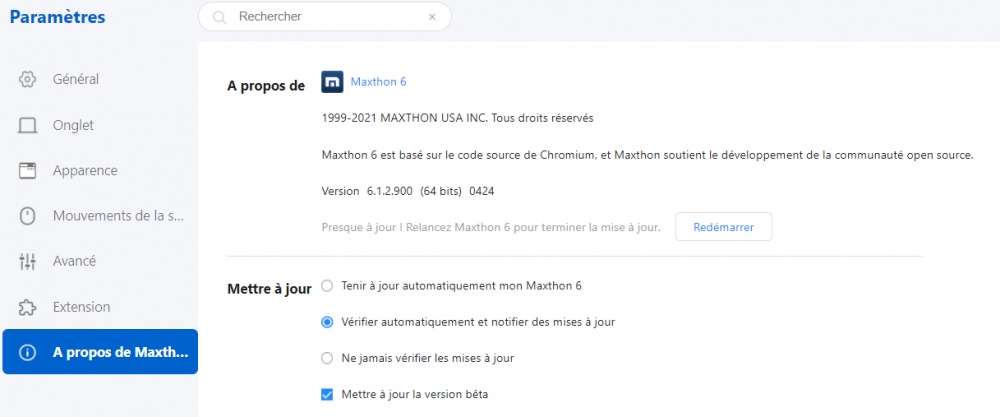The height and width of the screenshot is (417, 1000).
Task: Click the A propos info icon
Action: (x=28, y=353)
